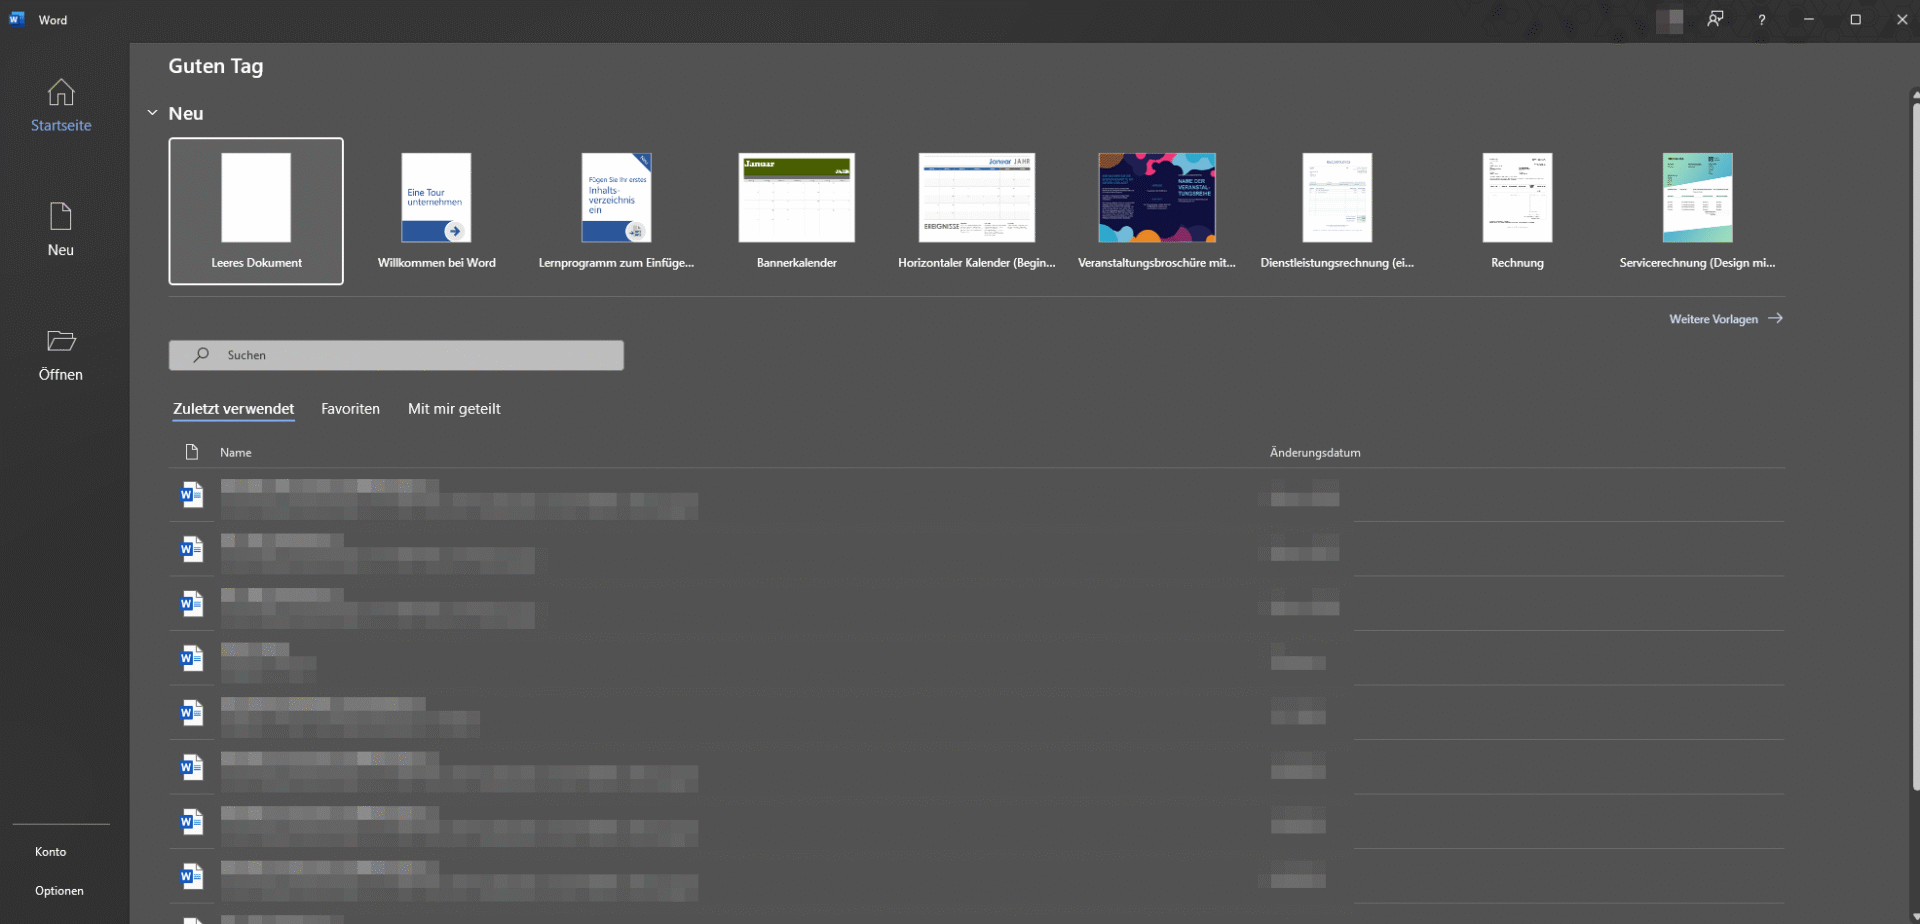Click inside the Suchen search field
The width and height of the screenshot is (1920, 924).
(400, 355)
